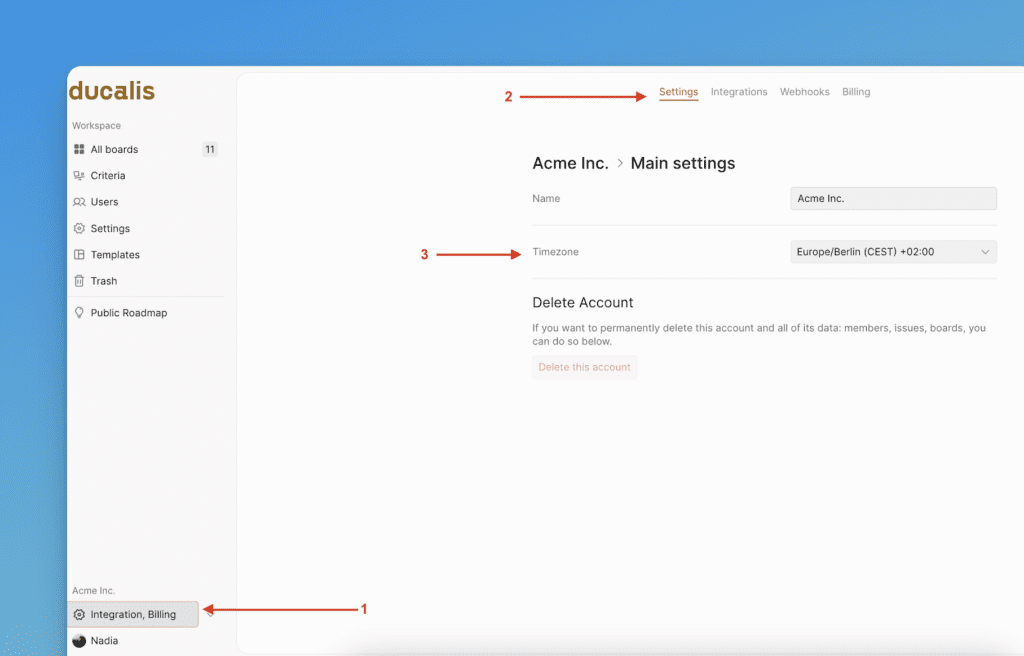1024x656 pixels.
Task: Open the Timezone dropdown
Action: click(x=892, y=252)
